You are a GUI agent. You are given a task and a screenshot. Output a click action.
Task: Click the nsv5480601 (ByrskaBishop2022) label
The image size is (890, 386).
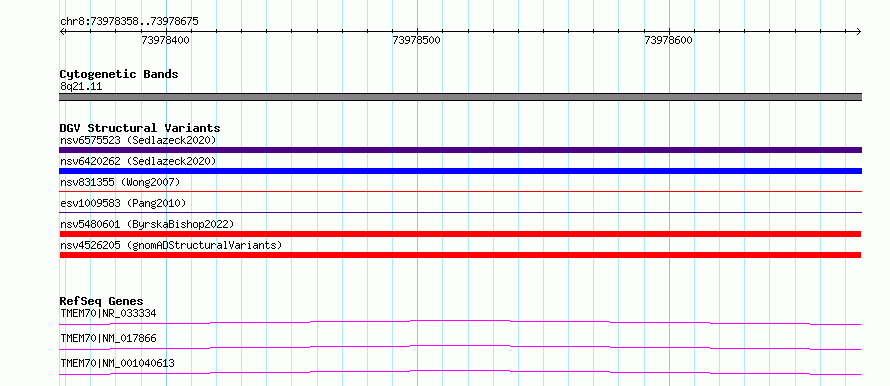click(x=147, y=224)
